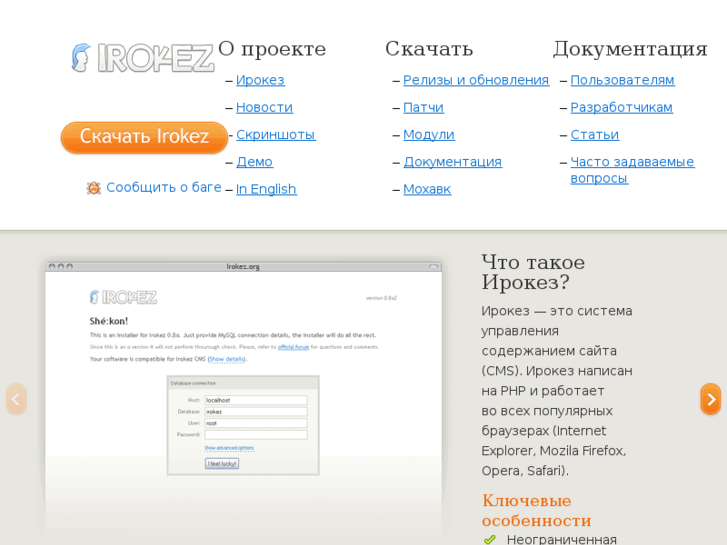Open the Демо link
Viewport: 727px width, 545px height.
(255, 162)
